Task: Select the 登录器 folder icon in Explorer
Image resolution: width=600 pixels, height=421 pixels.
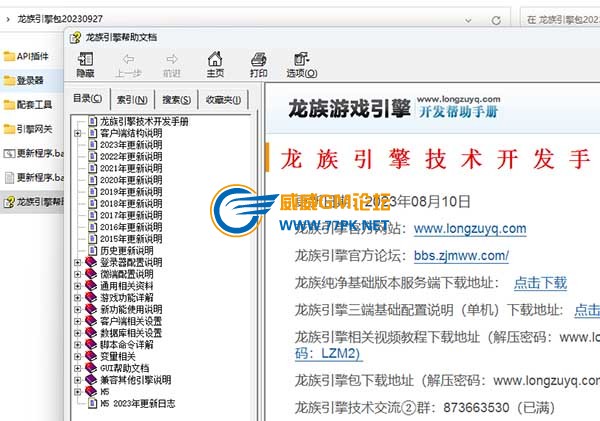Action: click(9, 80)
